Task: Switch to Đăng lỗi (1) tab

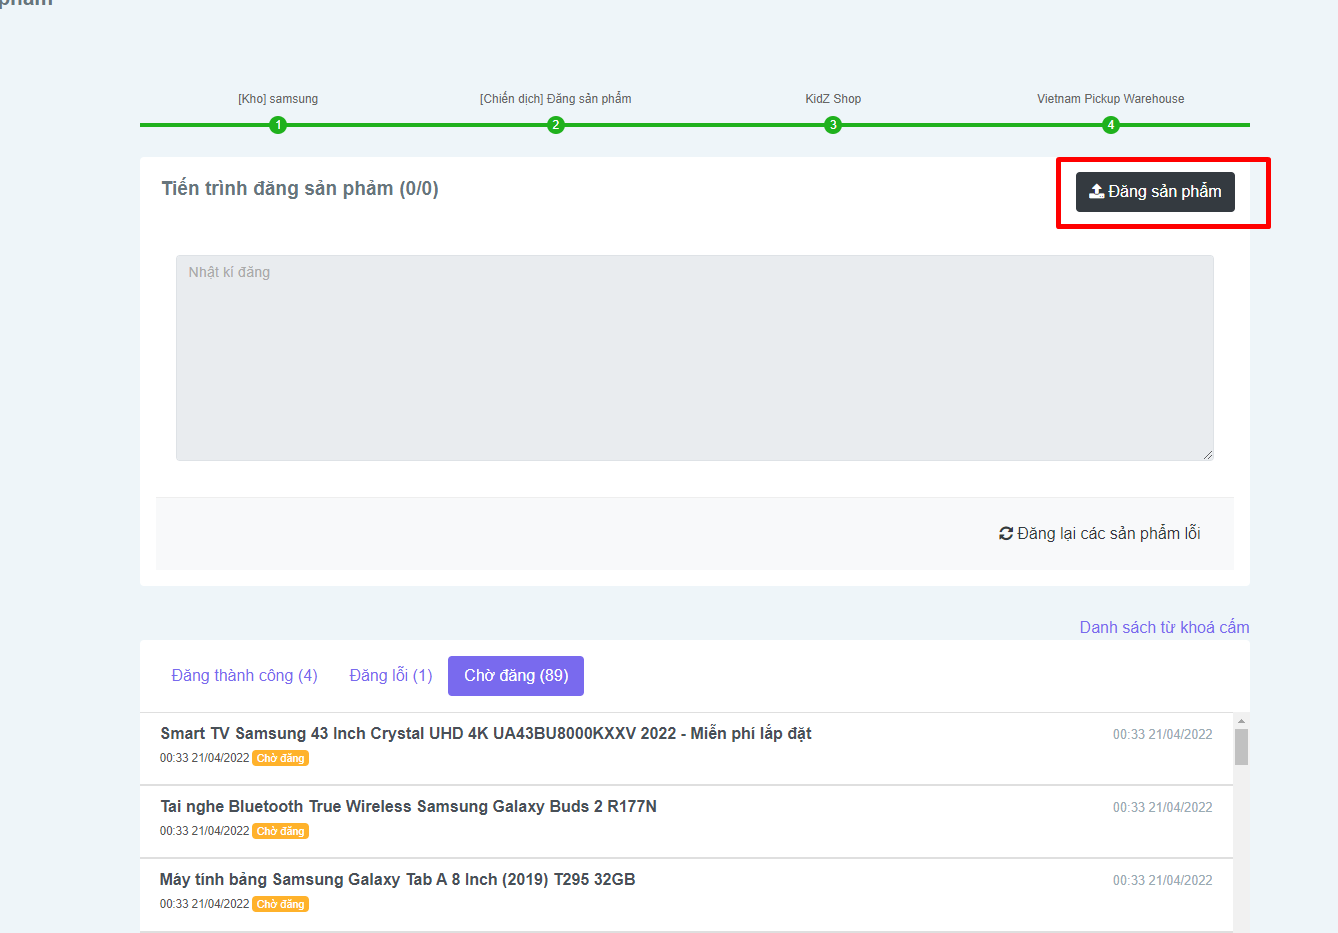Action: pyautogui.click(x=391, y=676)
